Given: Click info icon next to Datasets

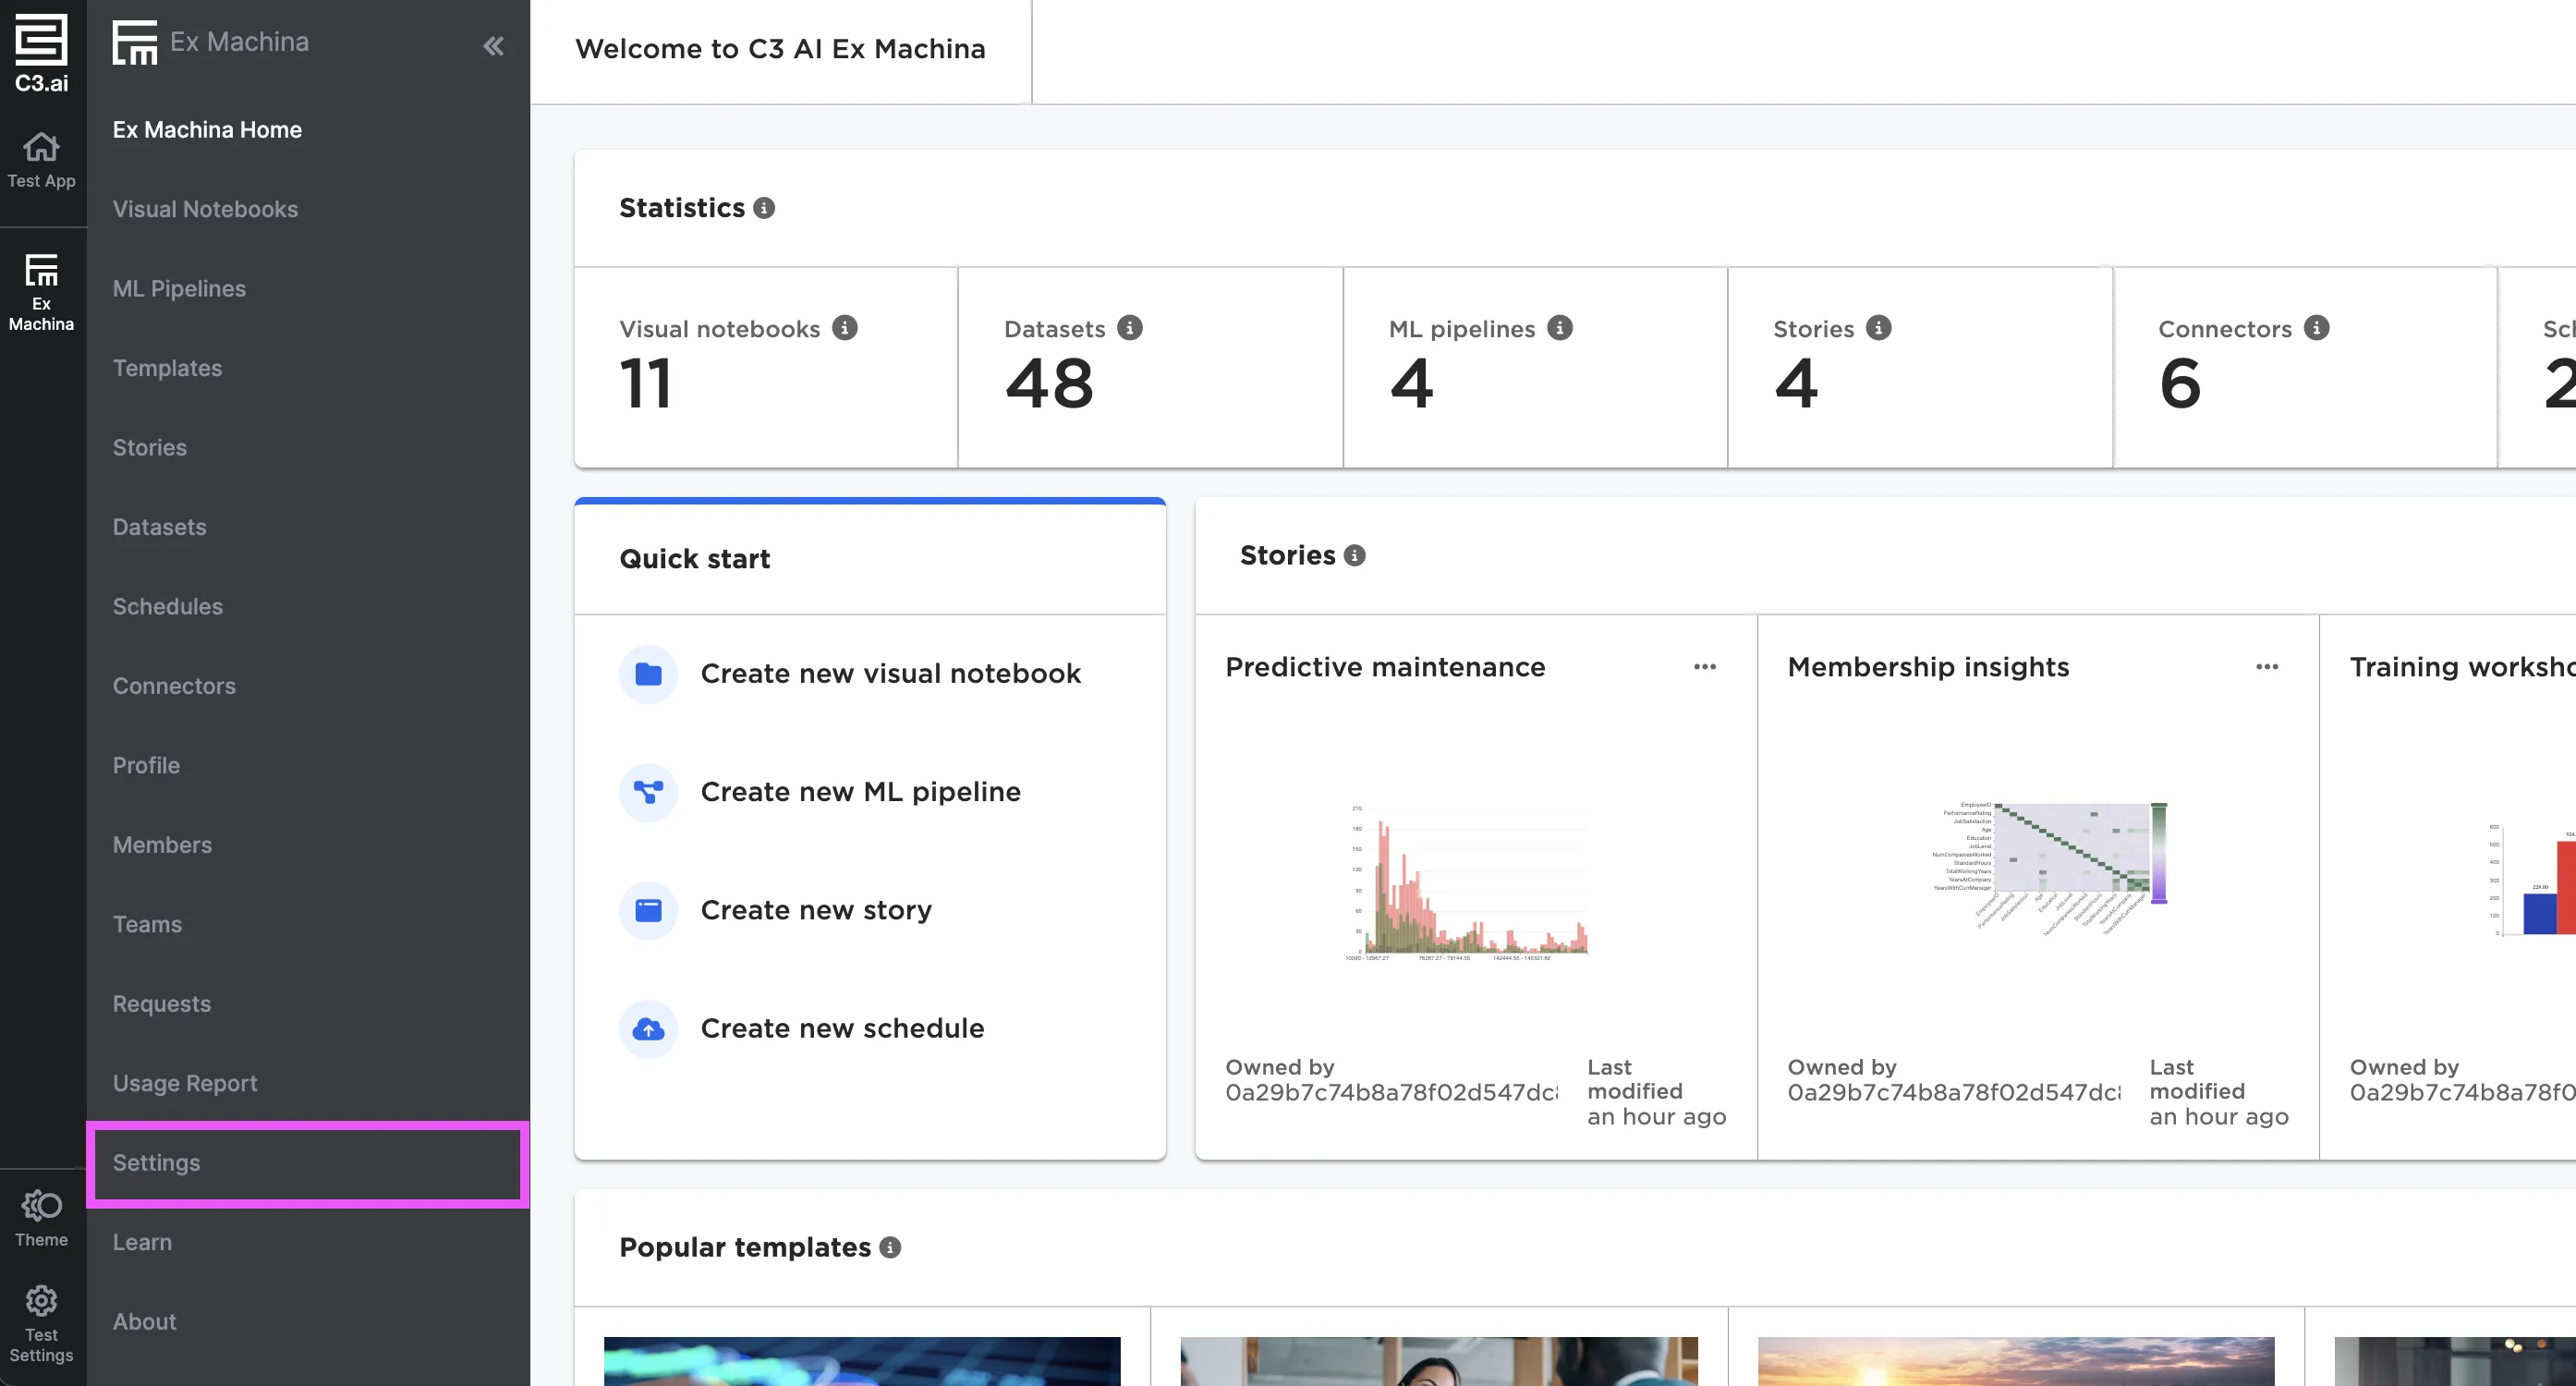Looking at the screenshot, I should tap(1130, 328).
